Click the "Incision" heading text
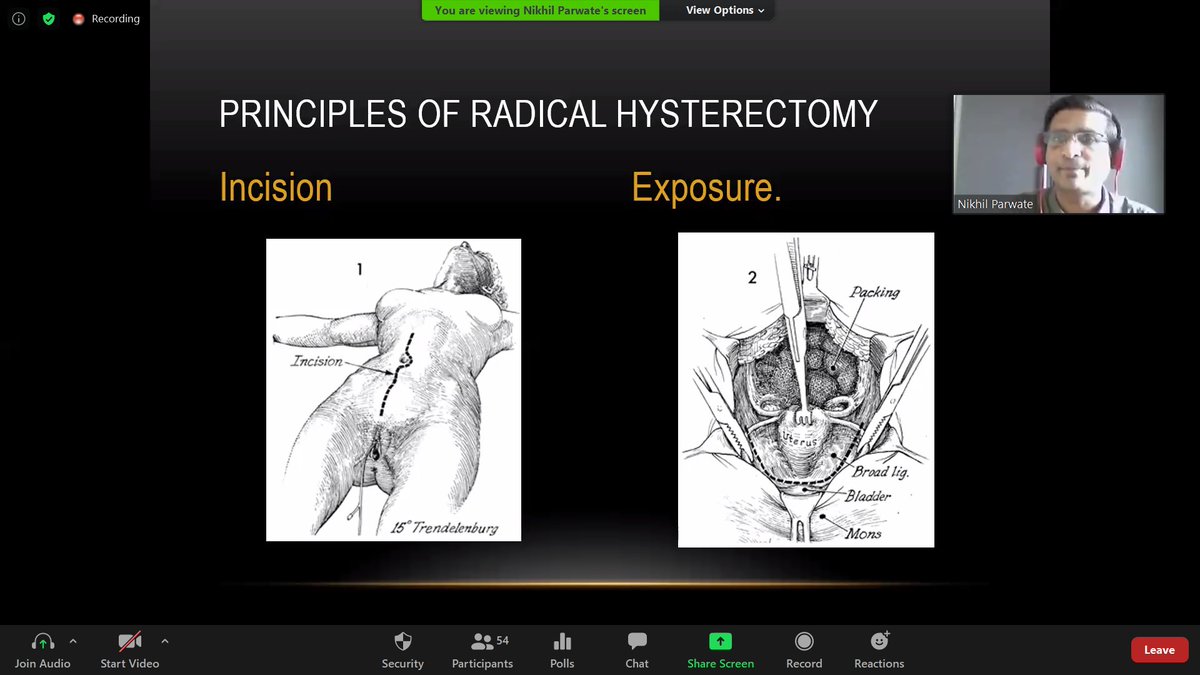Image resolution: width=1200 pixels, height=675 pixels. 276,187
